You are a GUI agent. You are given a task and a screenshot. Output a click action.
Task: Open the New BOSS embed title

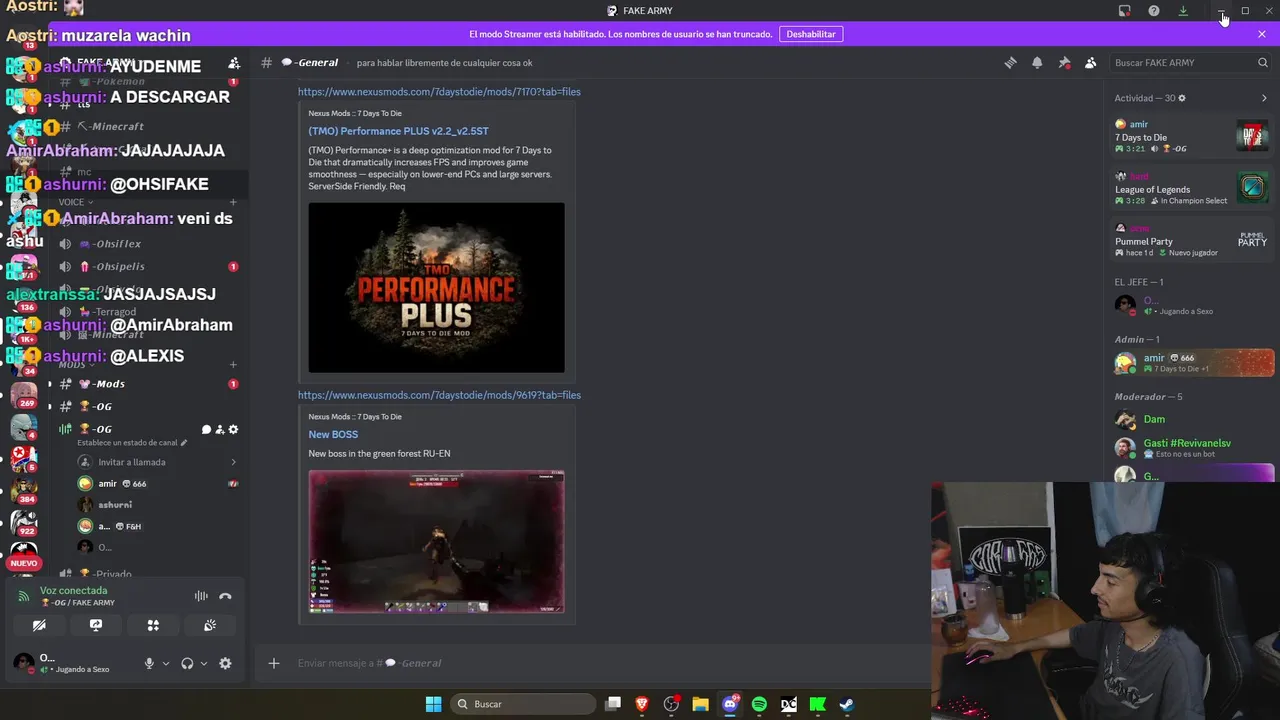(333, 434)
